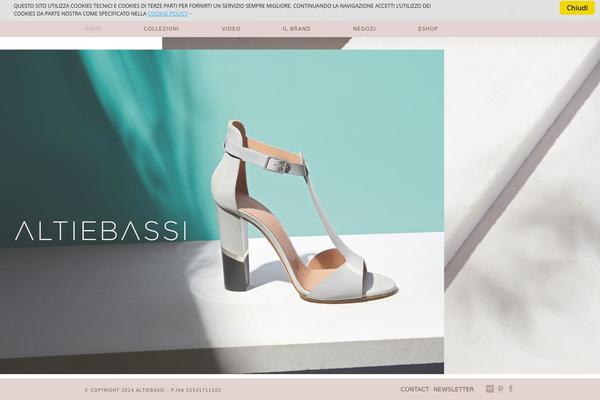Click the ALTIEBASSI logo on the hero image
The image size is (600, 400).
pyautogui.click(x=101, y=231)
